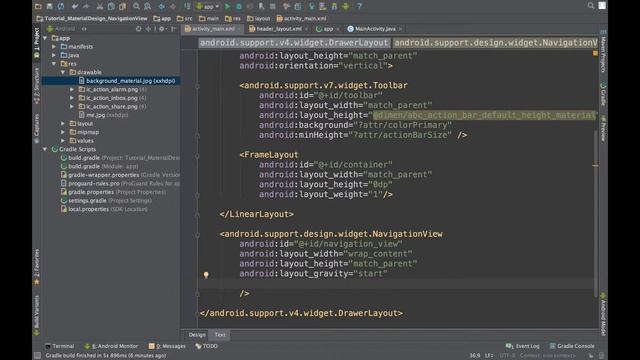Switch to the app editor tab
The width and height of the screenshot is (640, 360).
pyautogui.click(x=327, y=29)
